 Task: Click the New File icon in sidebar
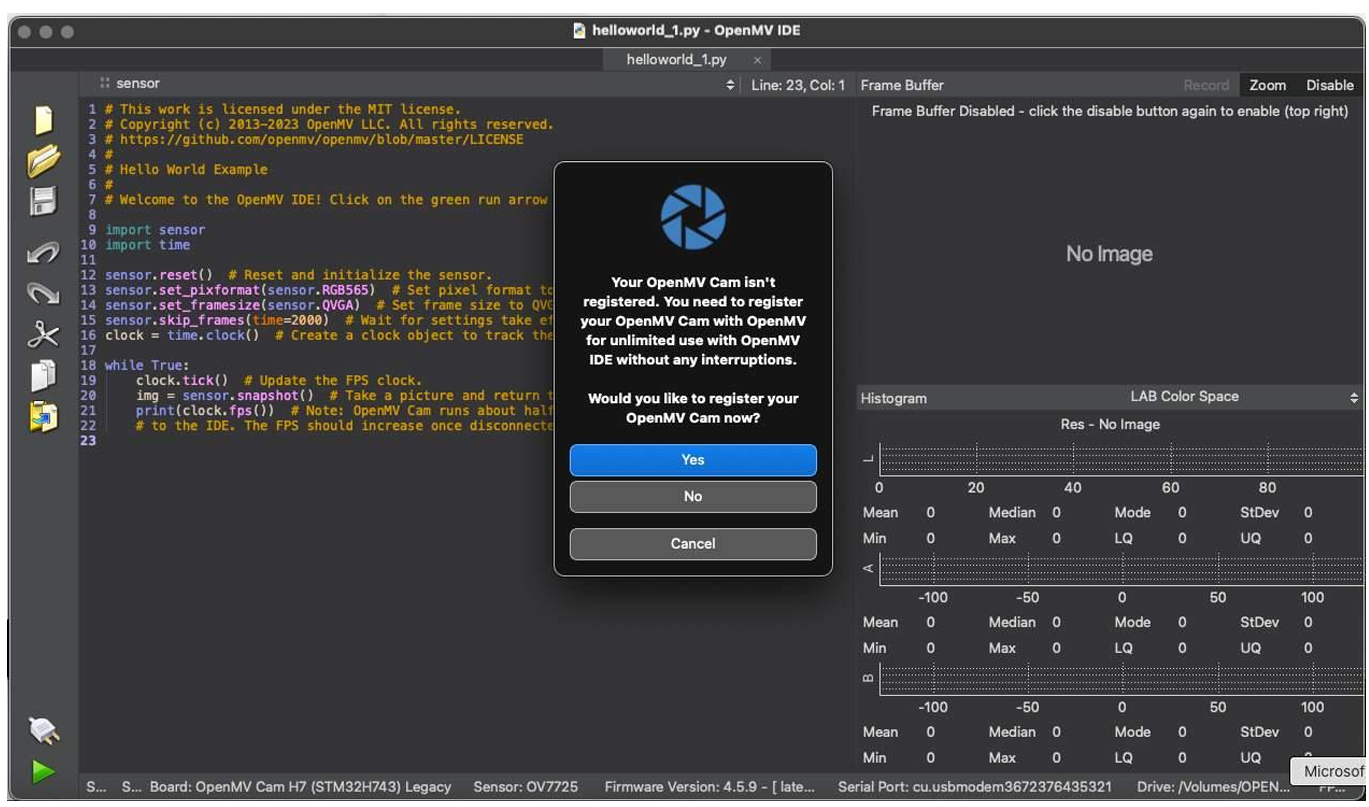[x=43, y=120]
